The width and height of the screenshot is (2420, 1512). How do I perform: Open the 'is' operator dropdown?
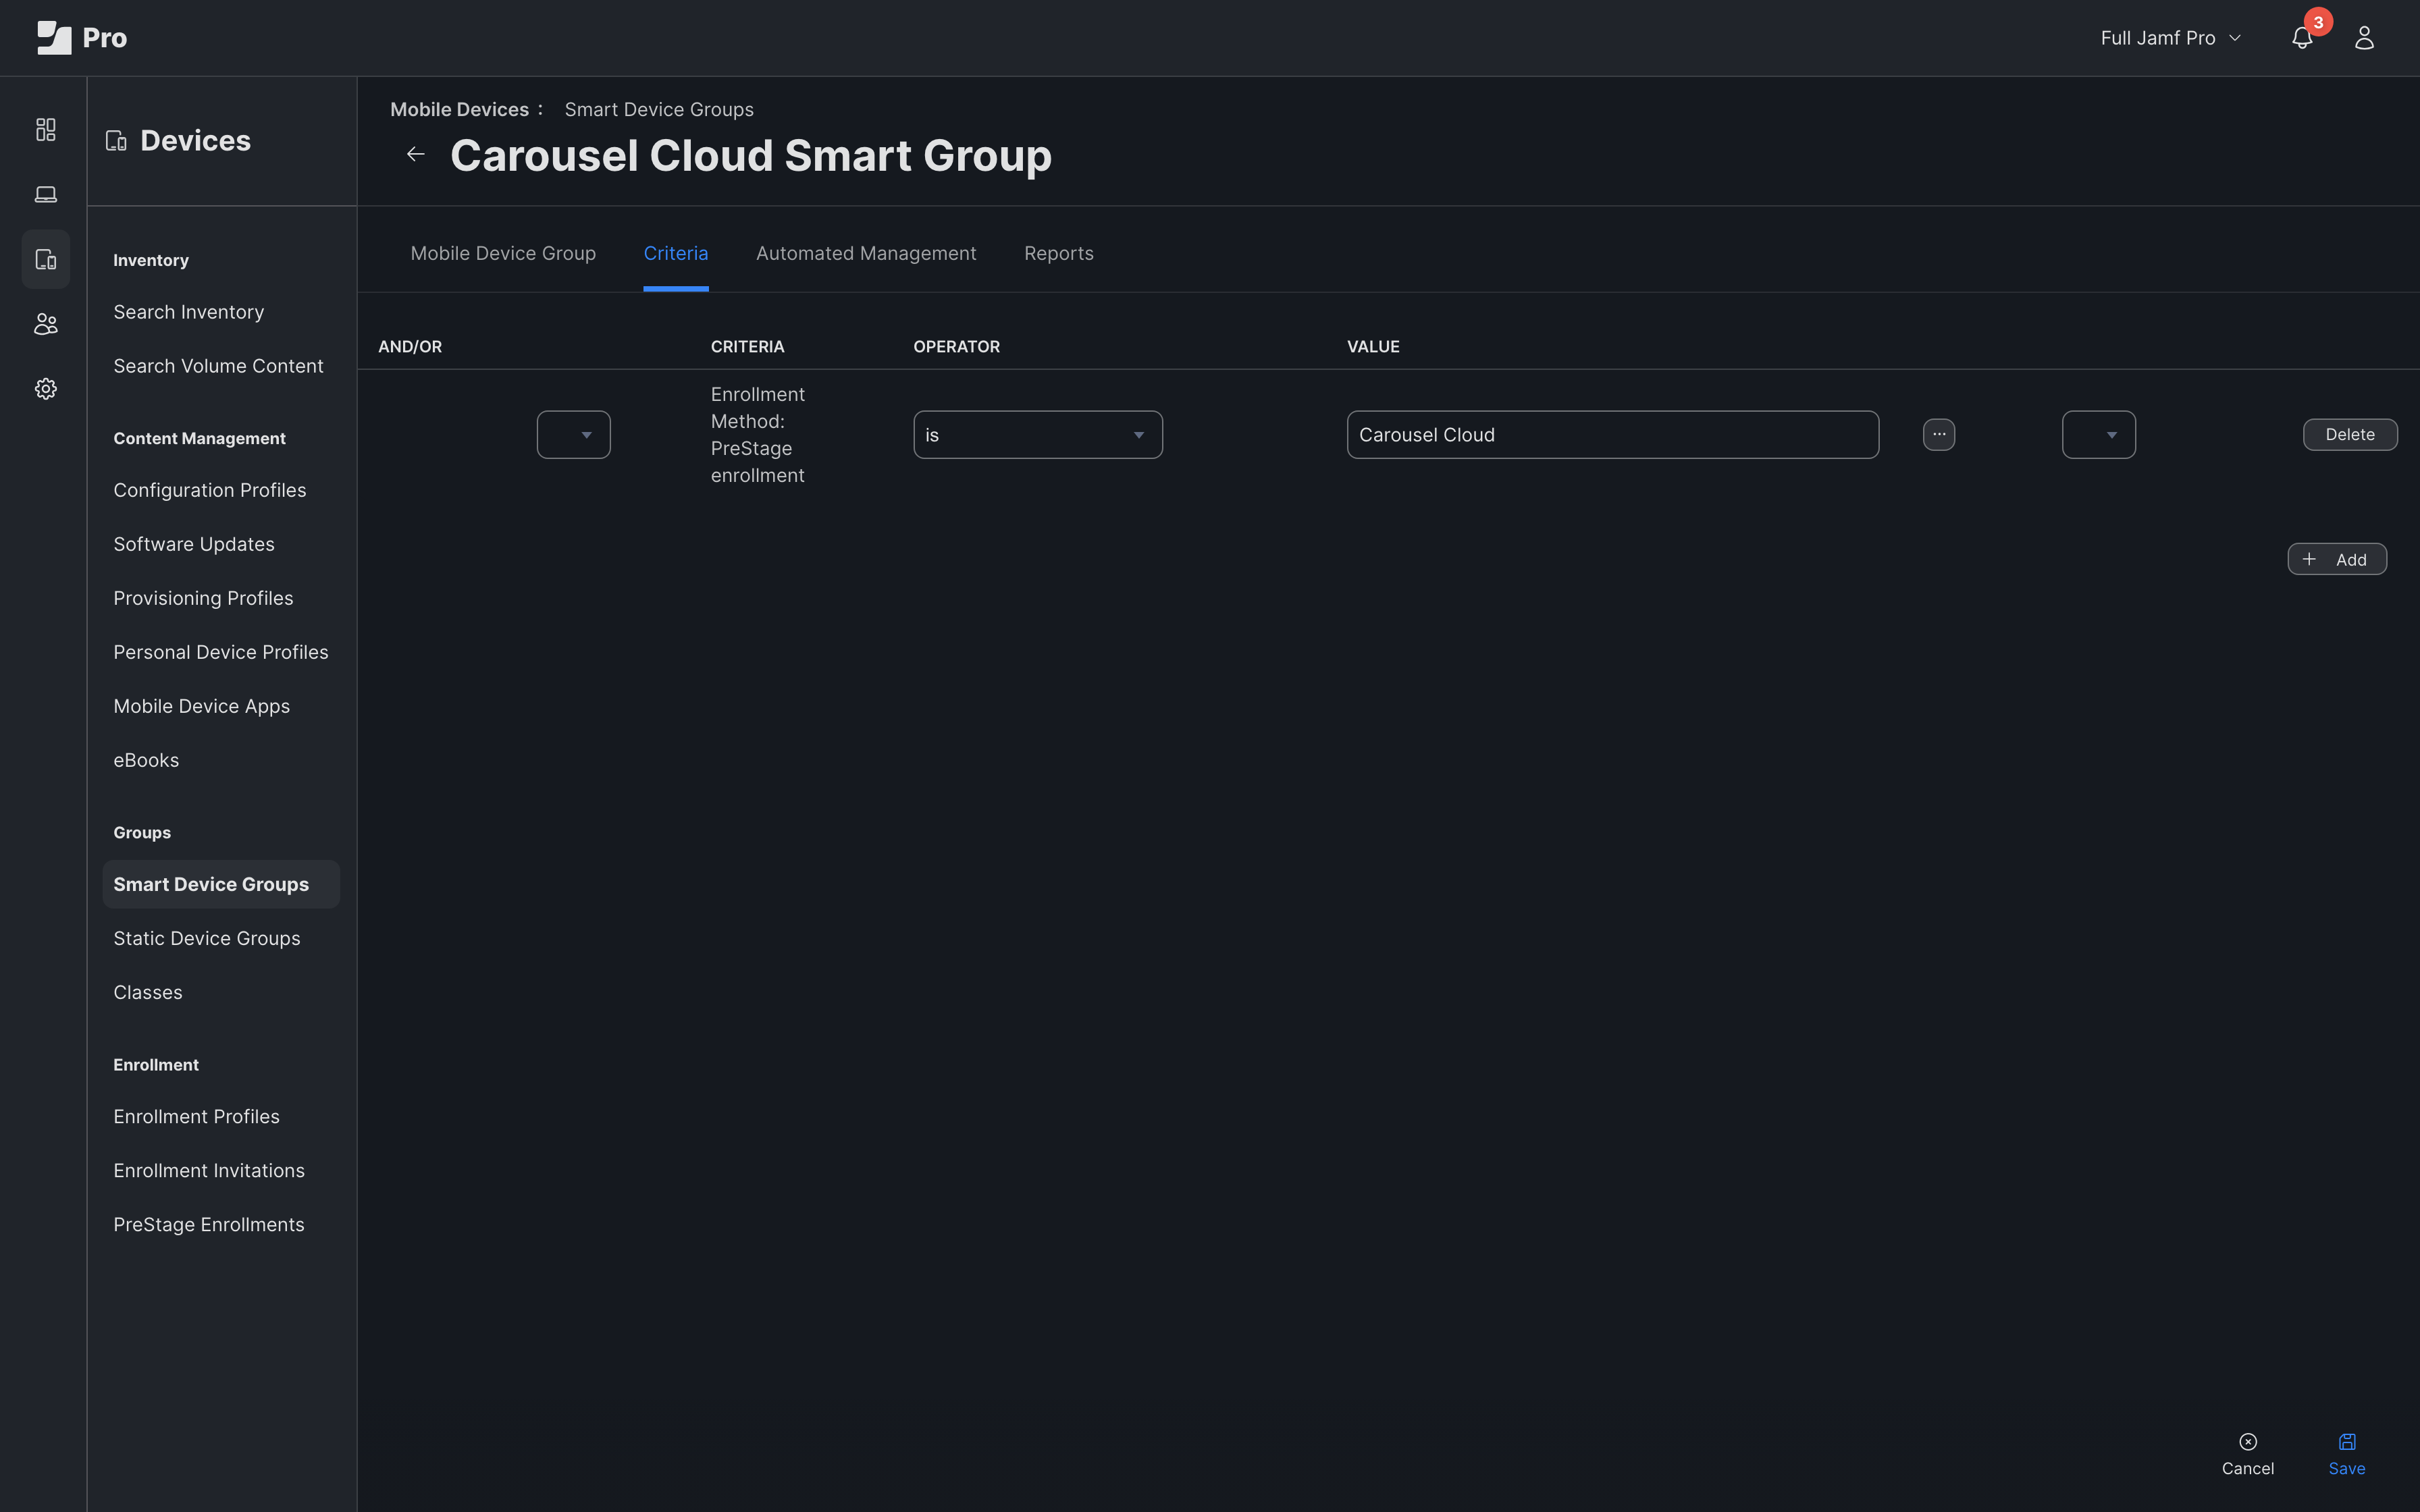[1038, 434]
